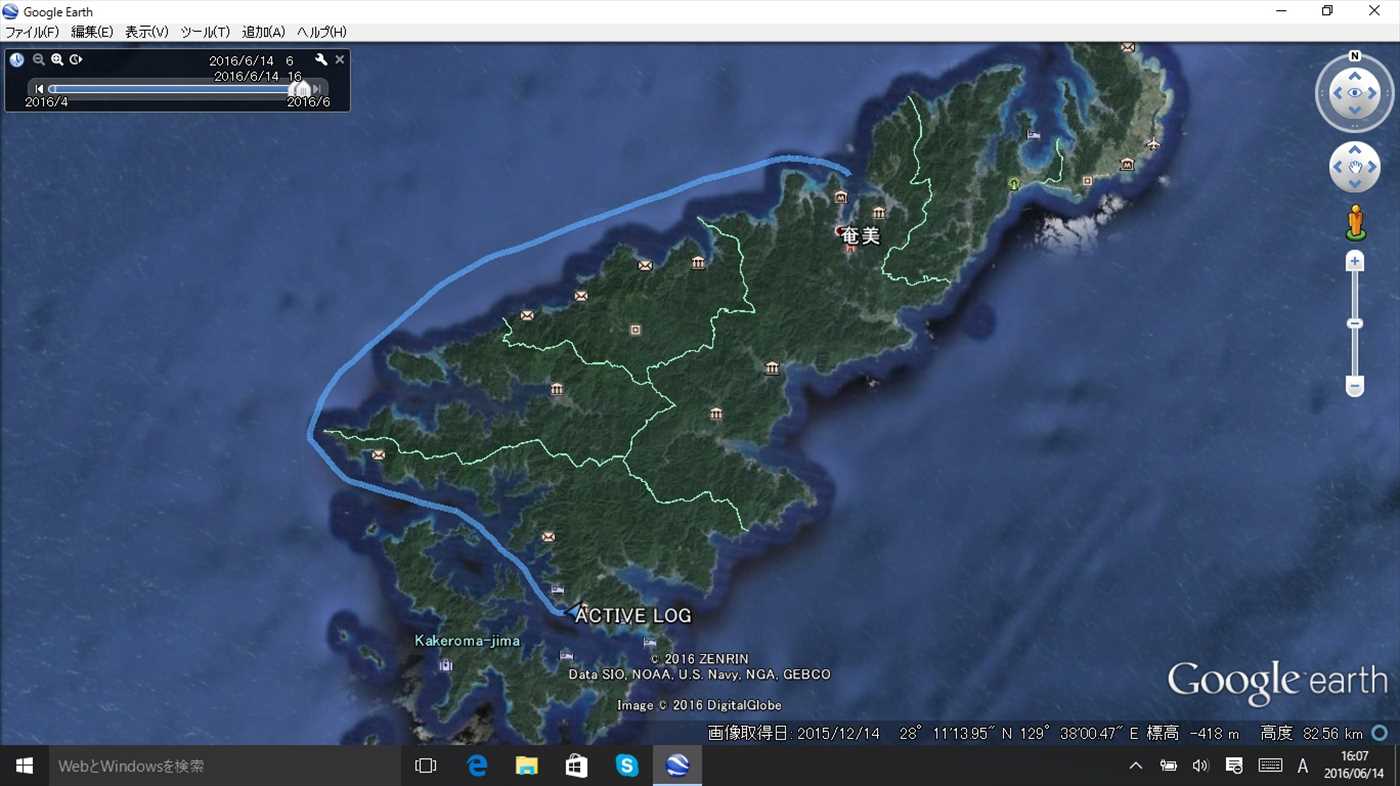Pan map left with Move joystick

[1338, 167]
